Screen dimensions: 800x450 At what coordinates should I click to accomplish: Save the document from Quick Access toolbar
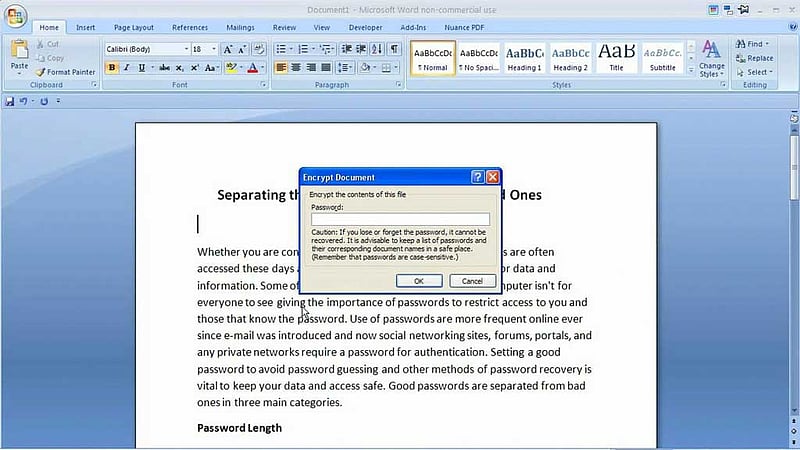tap(9, 102)
